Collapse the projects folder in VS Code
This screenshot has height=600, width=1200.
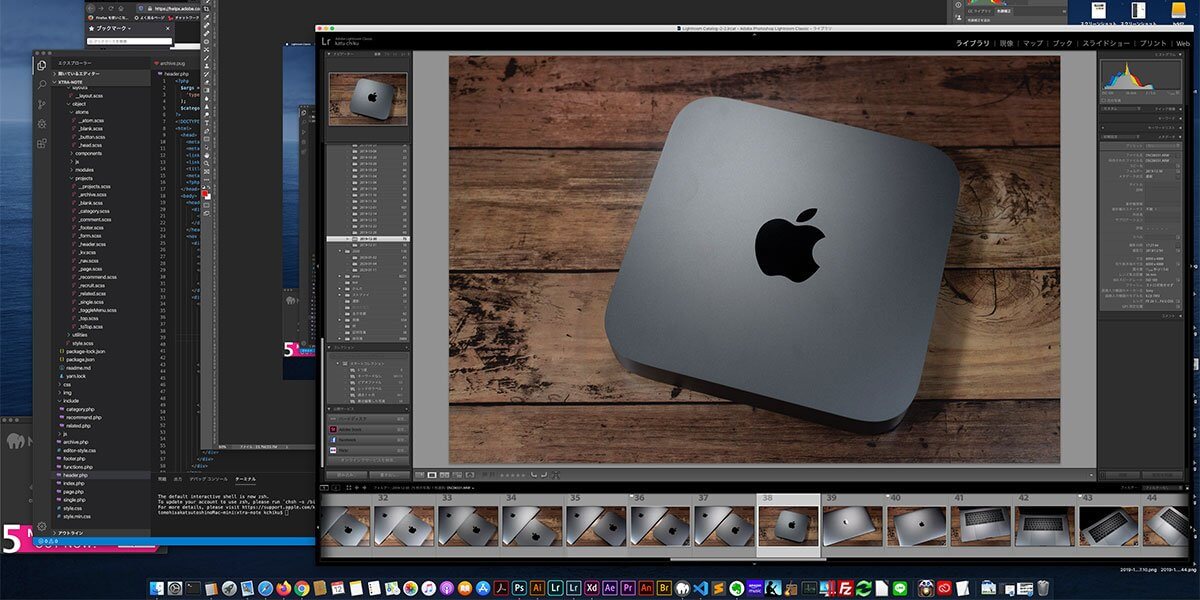coord(84,178)
